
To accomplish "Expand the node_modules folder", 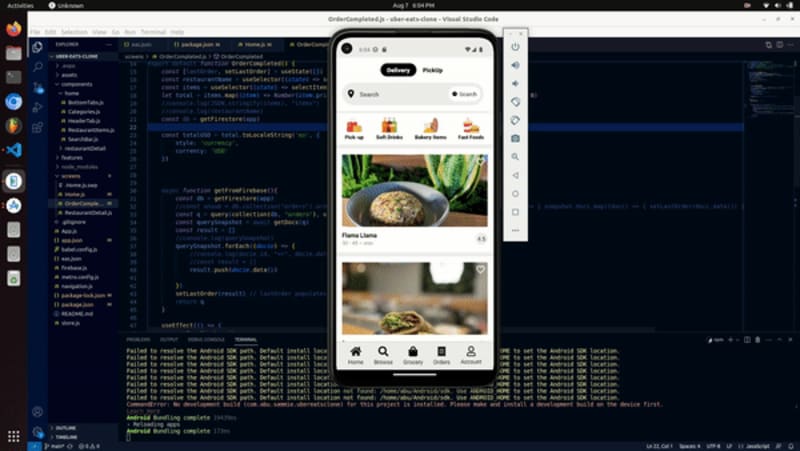I will [79, 167].
